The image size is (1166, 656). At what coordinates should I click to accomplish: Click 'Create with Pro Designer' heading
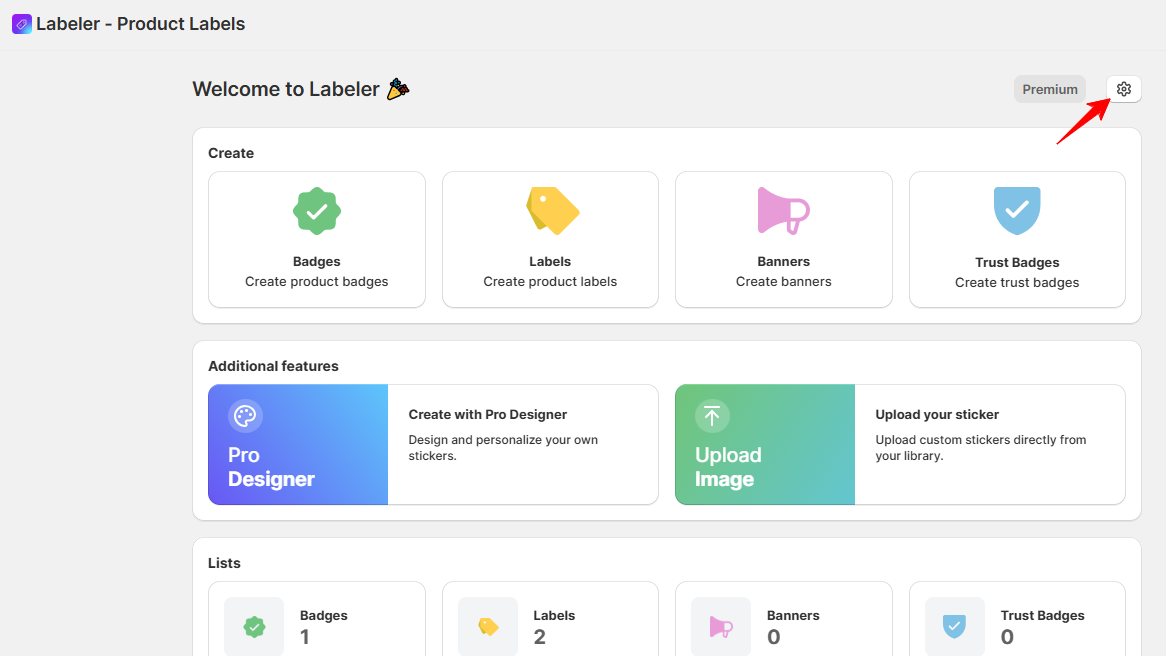(488, 414)
